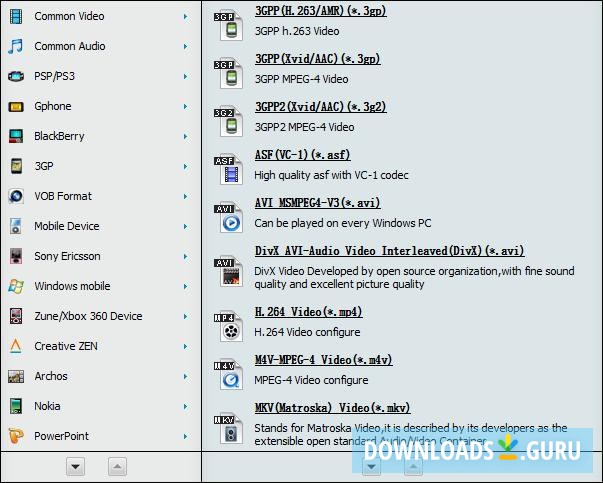
Task: Click the PSP/PS3 console icon
Action: [16, 76]
